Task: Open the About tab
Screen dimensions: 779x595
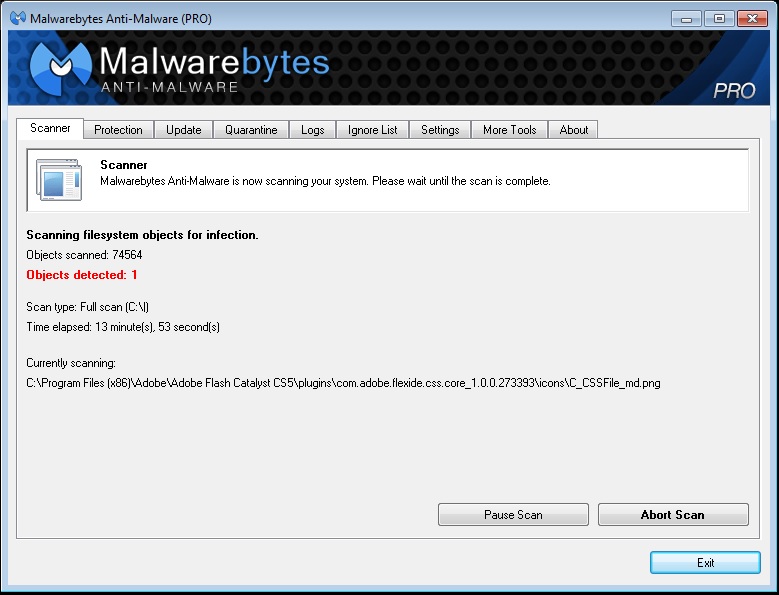Action: pos(574,130)
